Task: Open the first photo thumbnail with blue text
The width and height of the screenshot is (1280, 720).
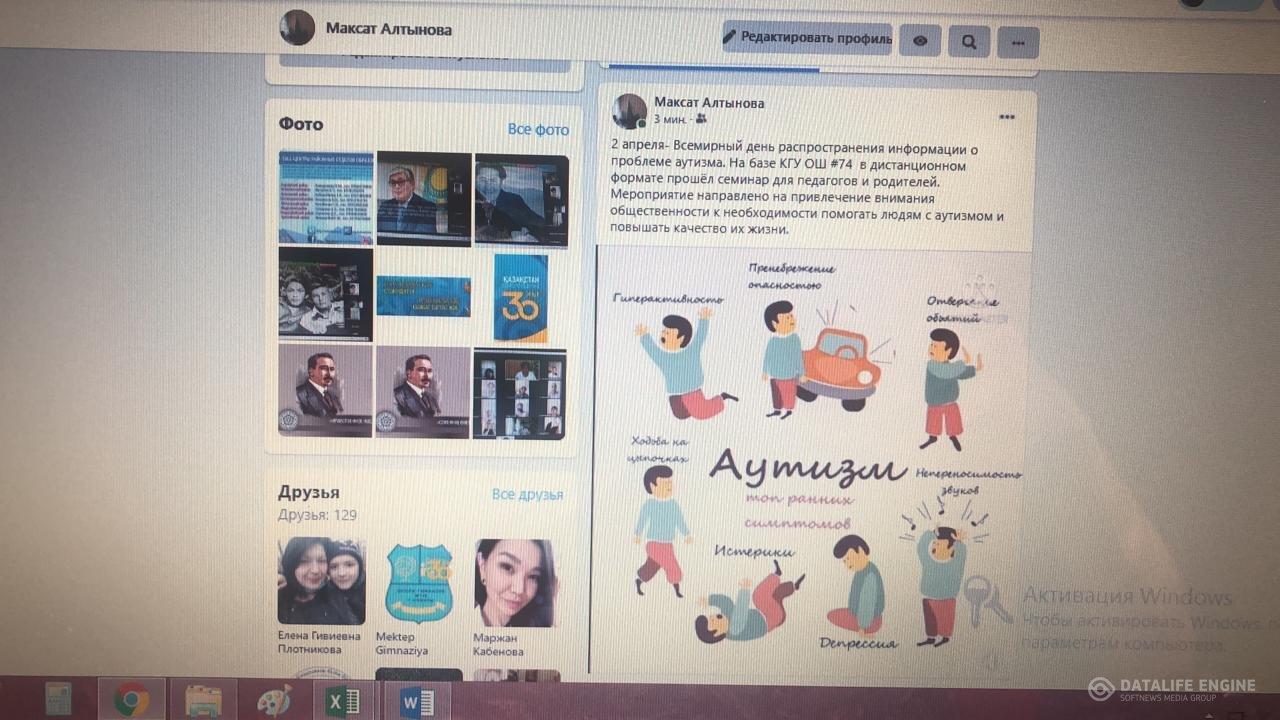Action: coord(326,197)
